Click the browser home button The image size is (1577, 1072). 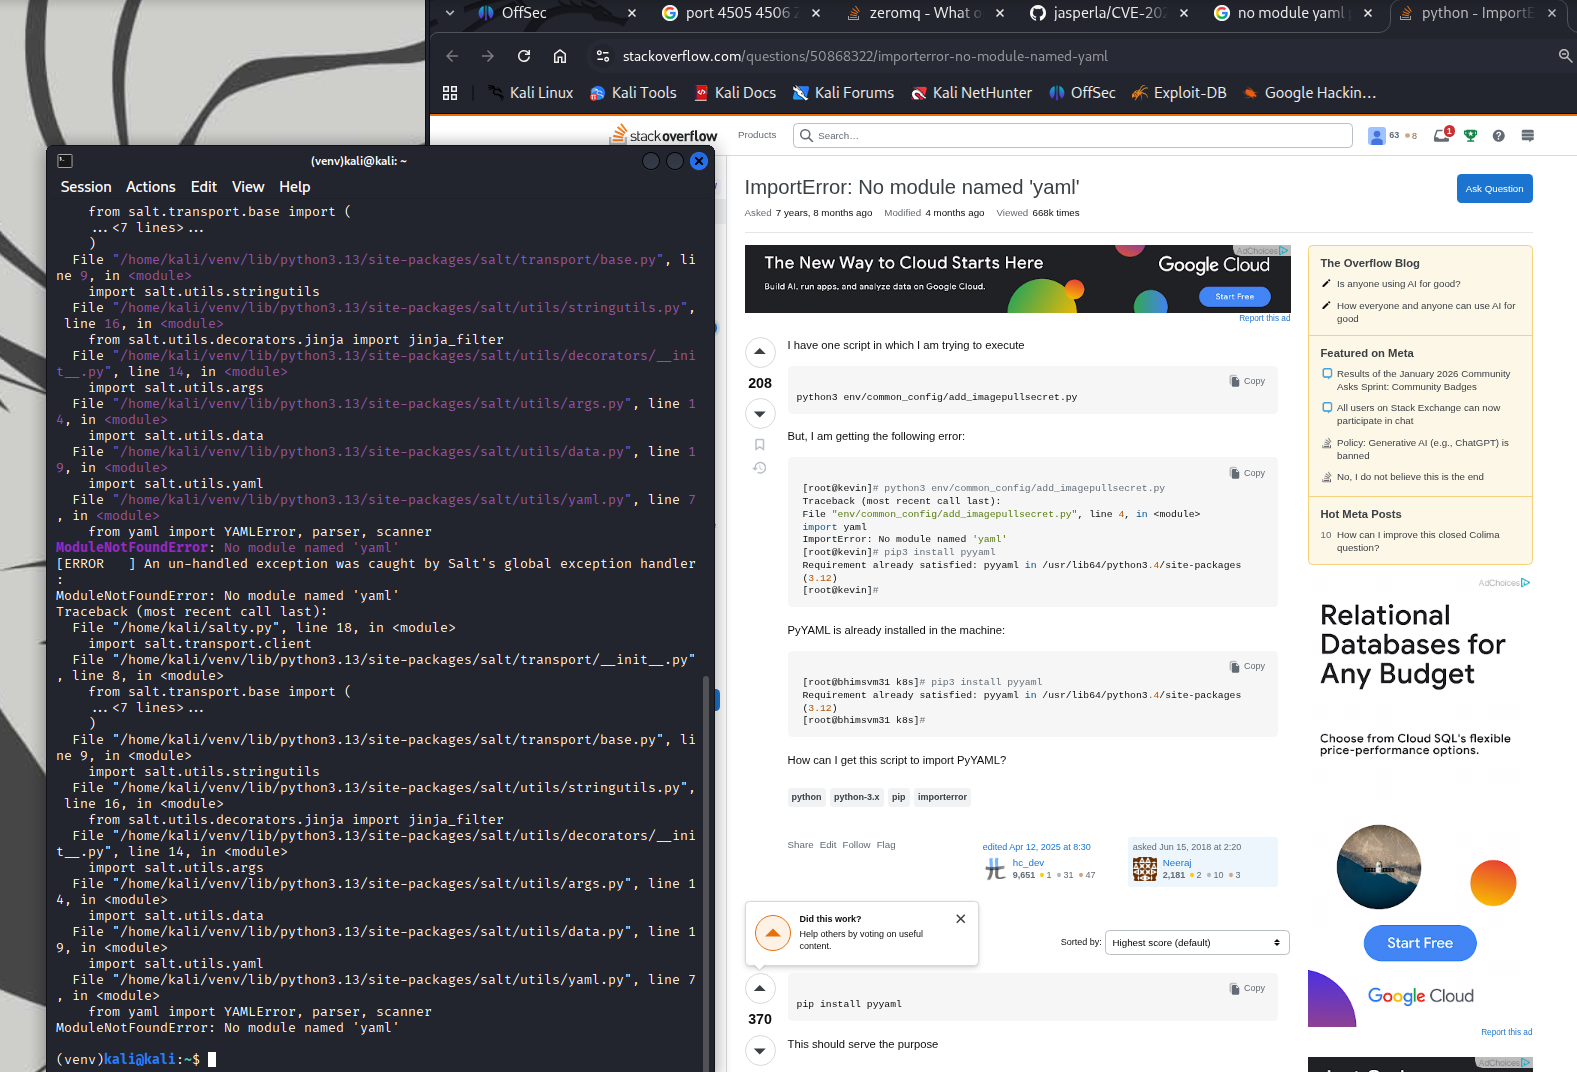click(560, 56)
